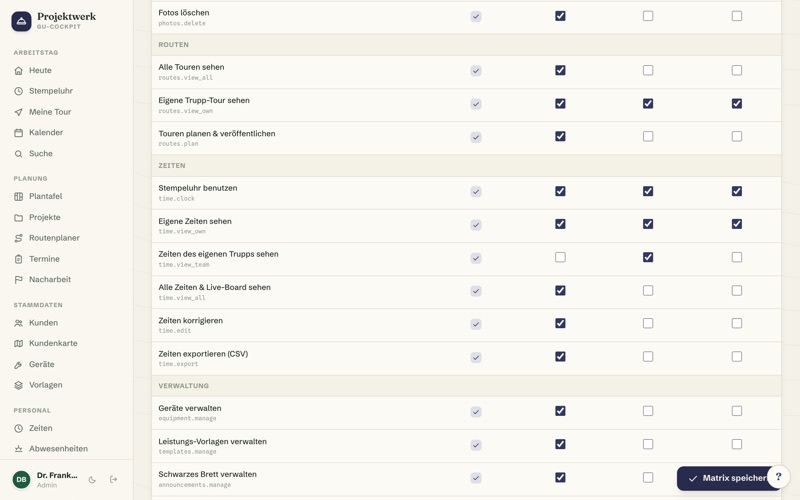Click the Kalender icon in sidebar
The height and width of the screenshot is (500, 800).
click(x=18, y=133)
